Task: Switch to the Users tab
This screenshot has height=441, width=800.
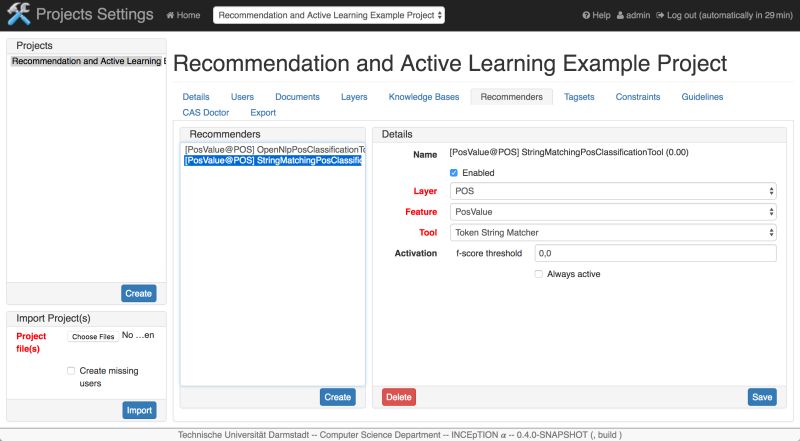Action: [x=242, y=97]
